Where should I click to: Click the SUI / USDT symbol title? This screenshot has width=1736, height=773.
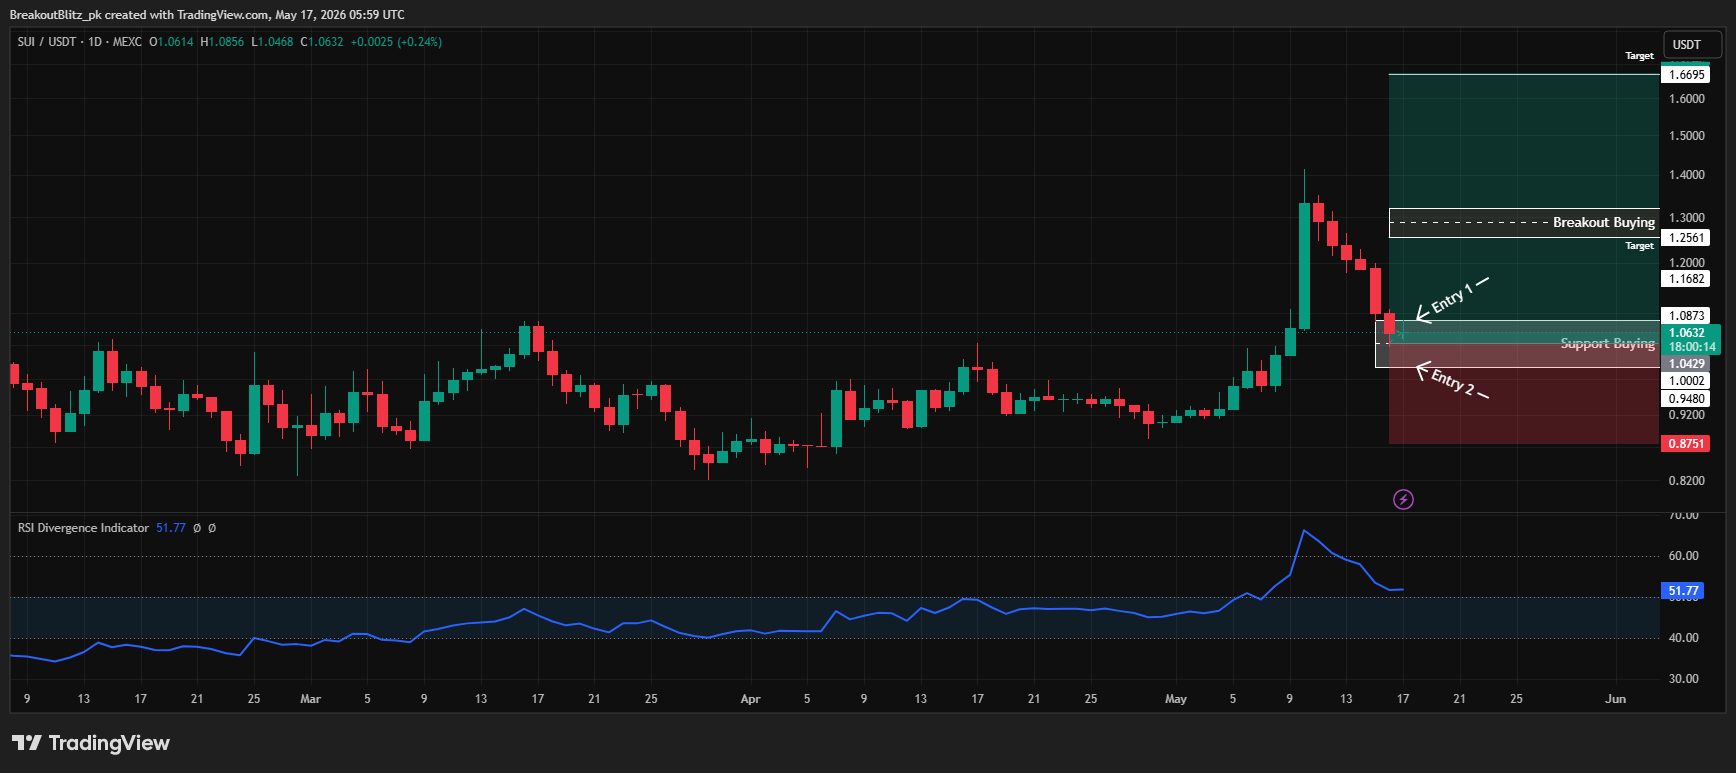47,42
